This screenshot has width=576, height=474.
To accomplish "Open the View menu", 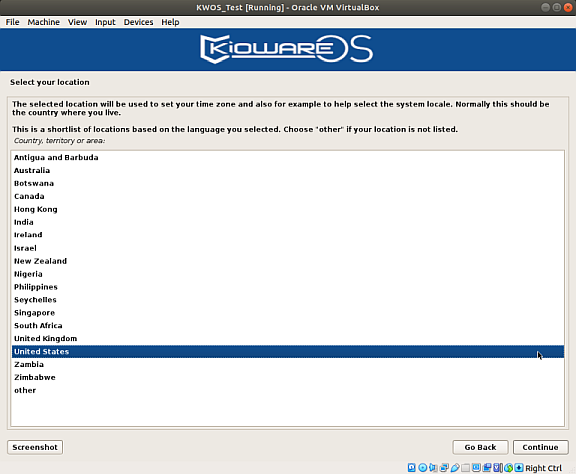I will click(77, 22).
